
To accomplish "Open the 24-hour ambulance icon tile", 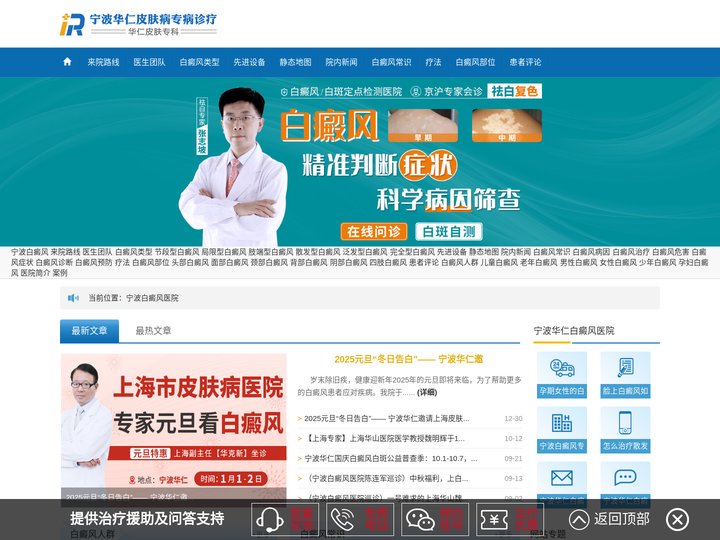I will pyautogui.click(x=562, y=375).
